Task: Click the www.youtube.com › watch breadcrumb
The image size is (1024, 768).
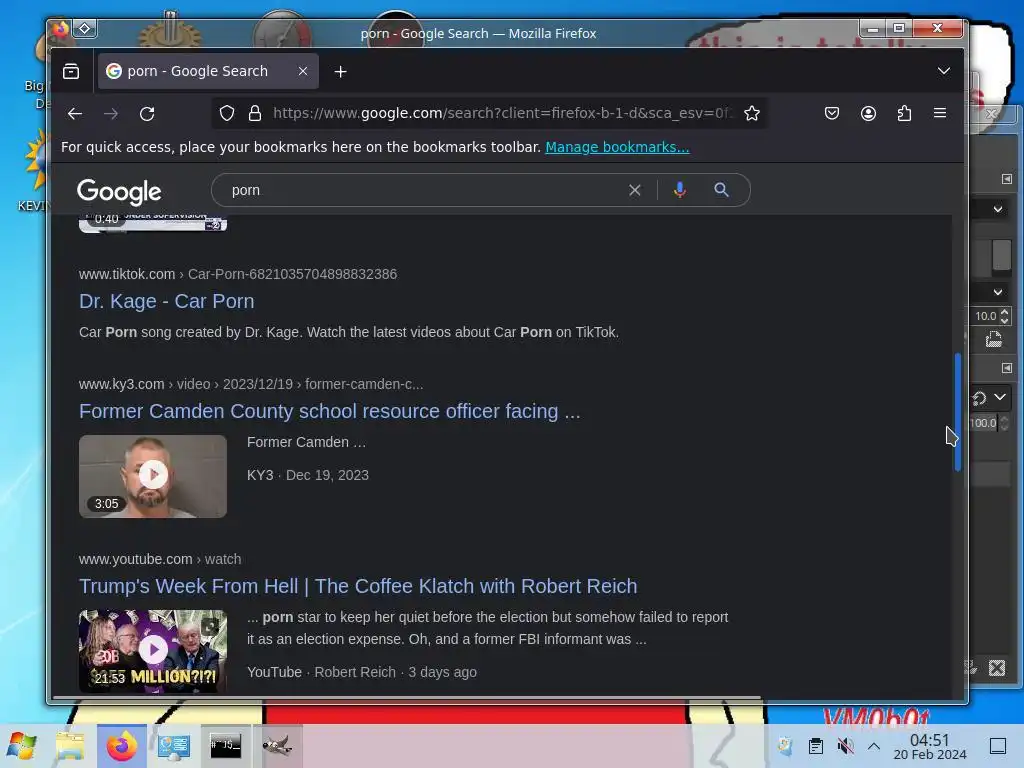Action: pos(160,559)
